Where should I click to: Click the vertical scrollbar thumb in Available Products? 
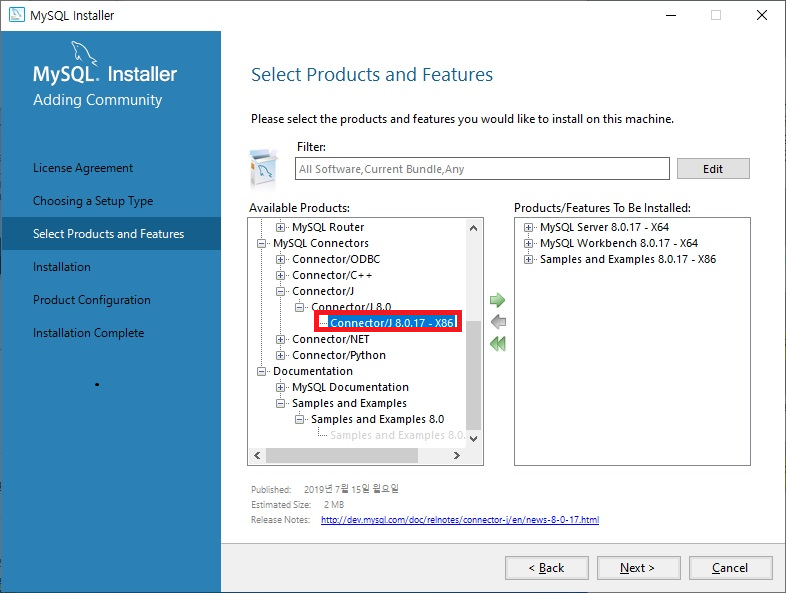473,375
